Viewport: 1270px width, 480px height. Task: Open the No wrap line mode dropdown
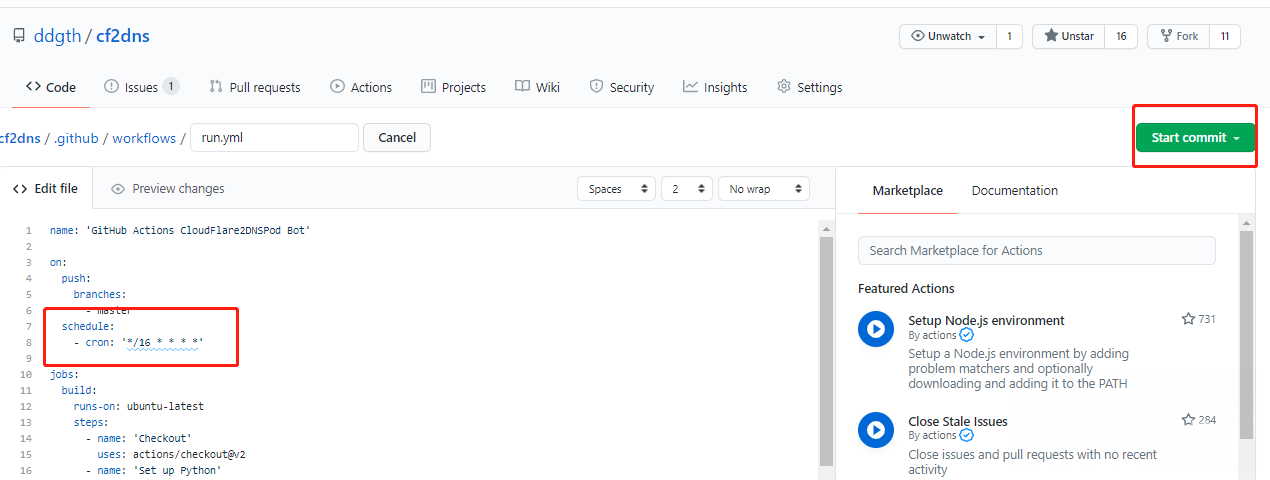(x=764, y=189)
